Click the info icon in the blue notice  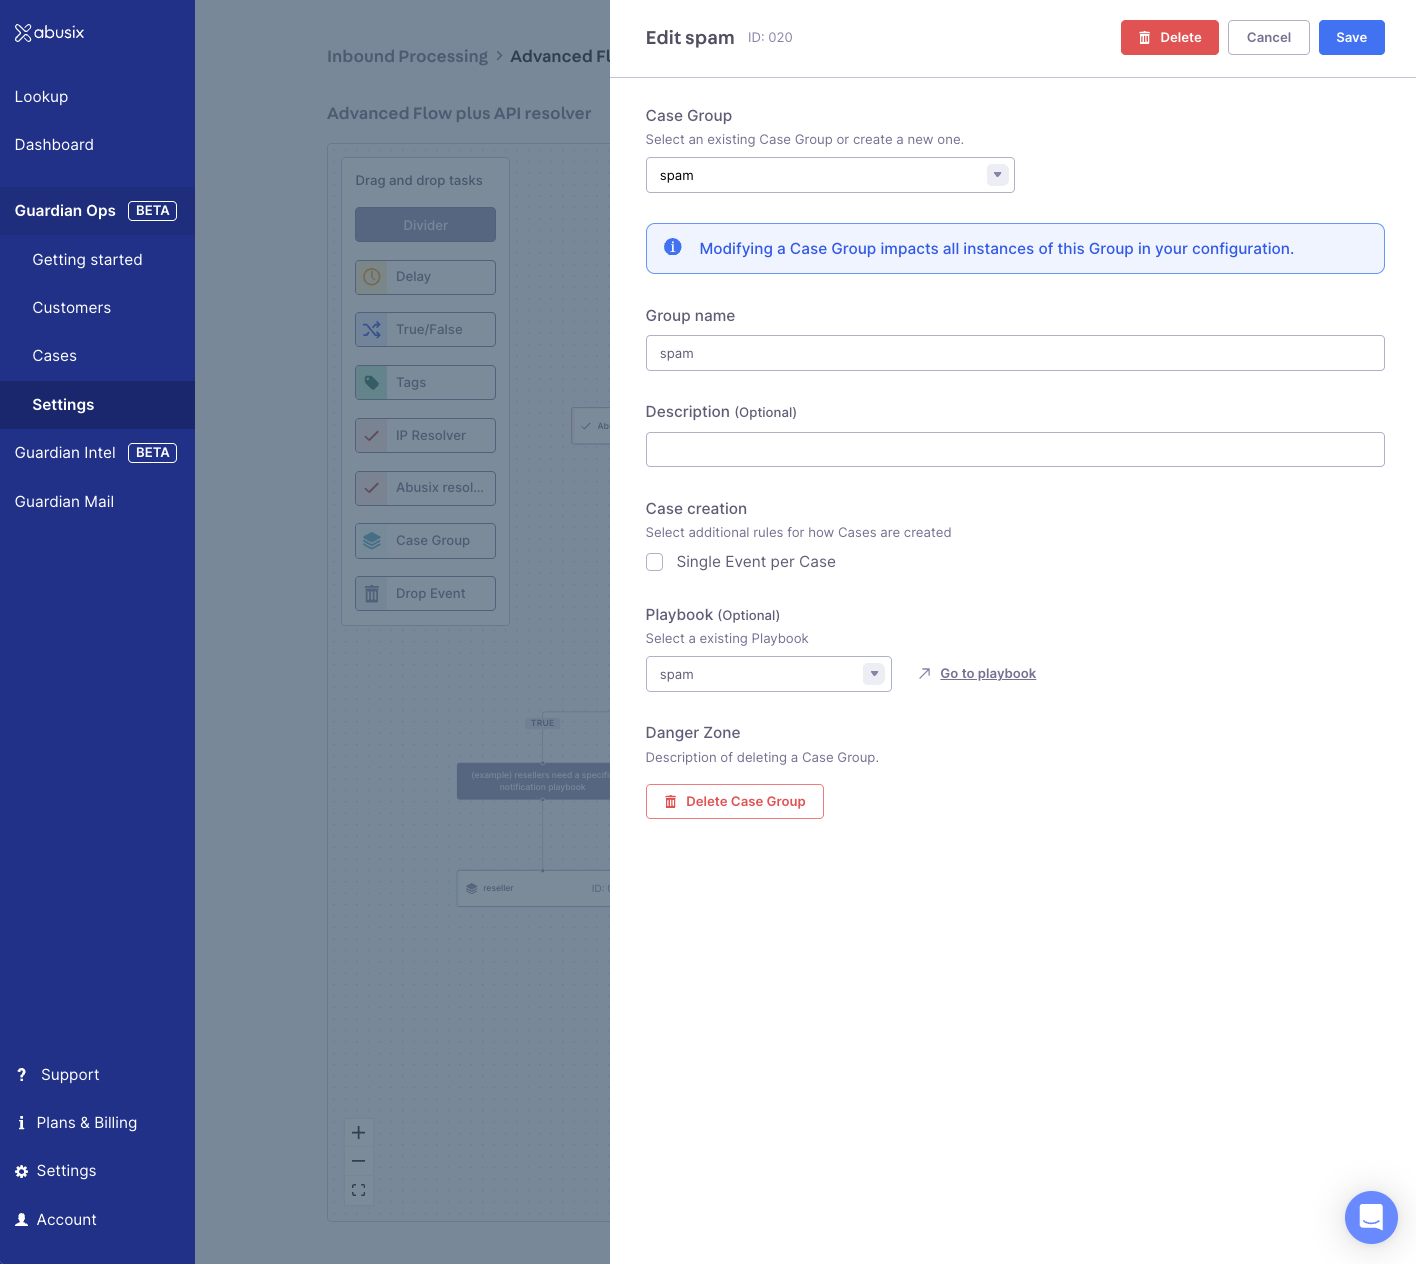coord(673,247)
